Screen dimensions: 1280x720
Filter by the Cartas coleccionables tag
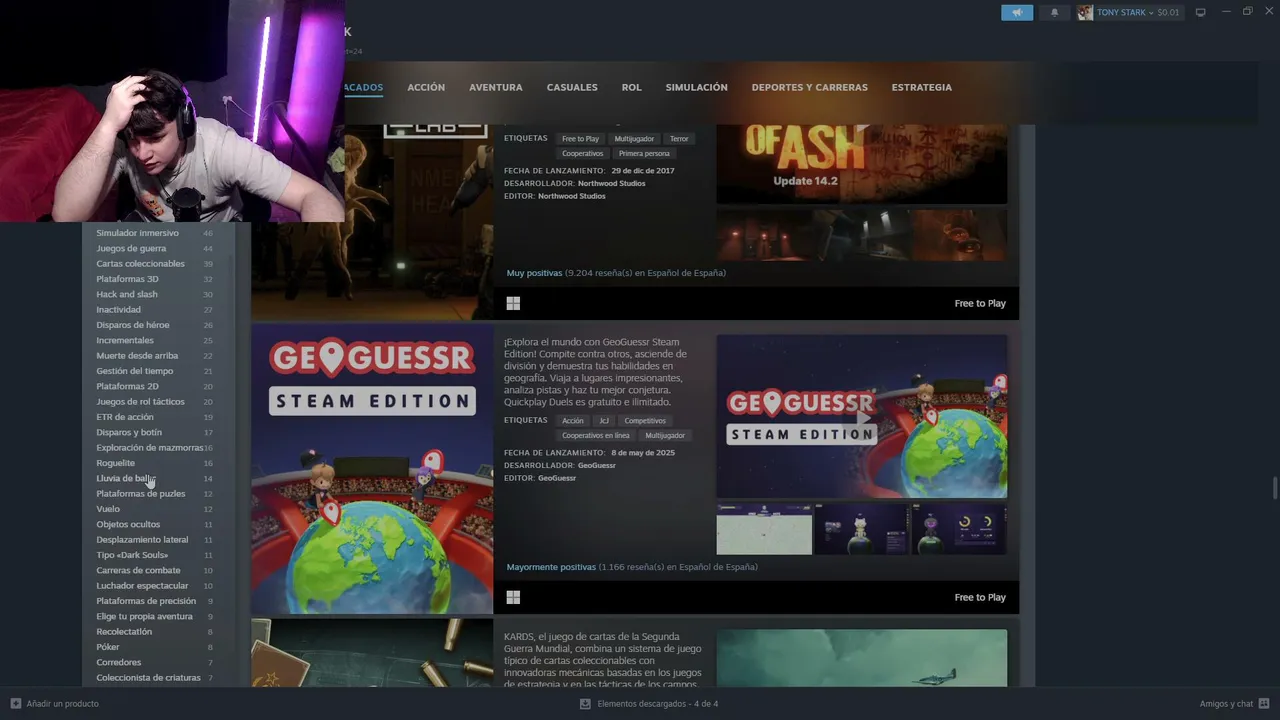click(140, 264)
